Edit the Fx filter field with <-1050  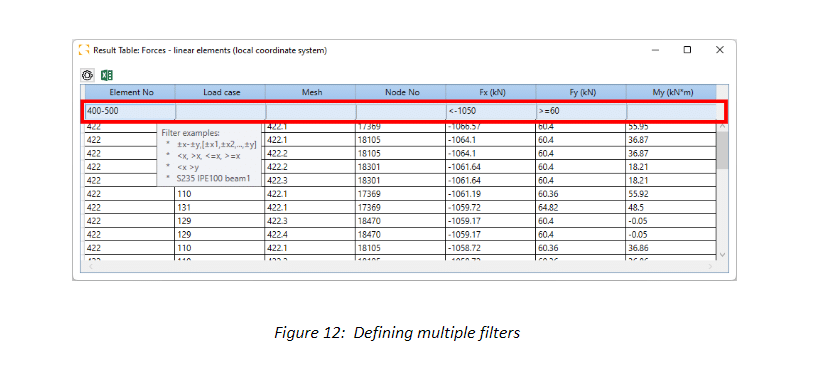click(x=491, y=111)
